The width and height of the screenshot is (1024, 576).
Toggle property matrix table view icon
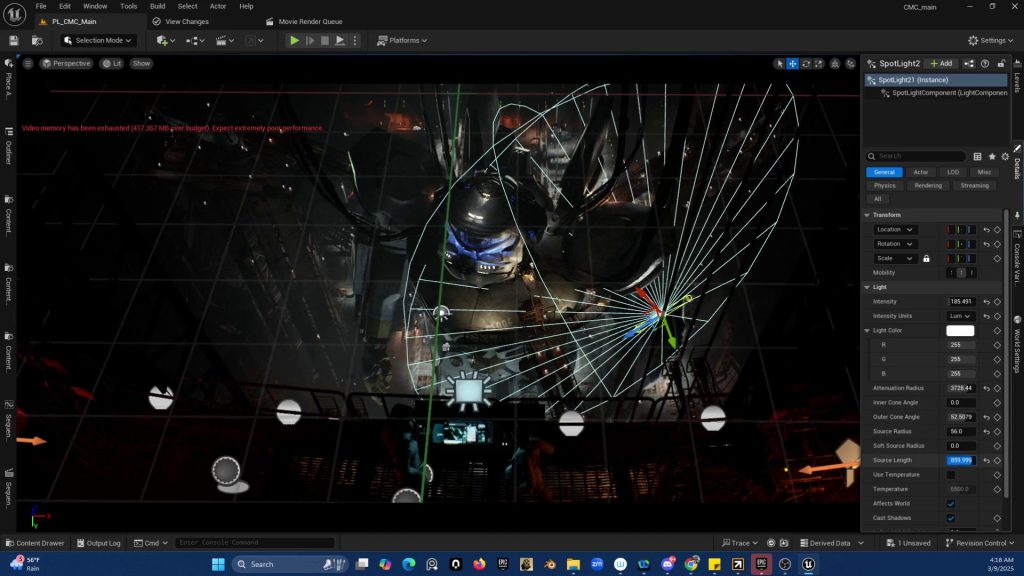click(x=977, y=156)
